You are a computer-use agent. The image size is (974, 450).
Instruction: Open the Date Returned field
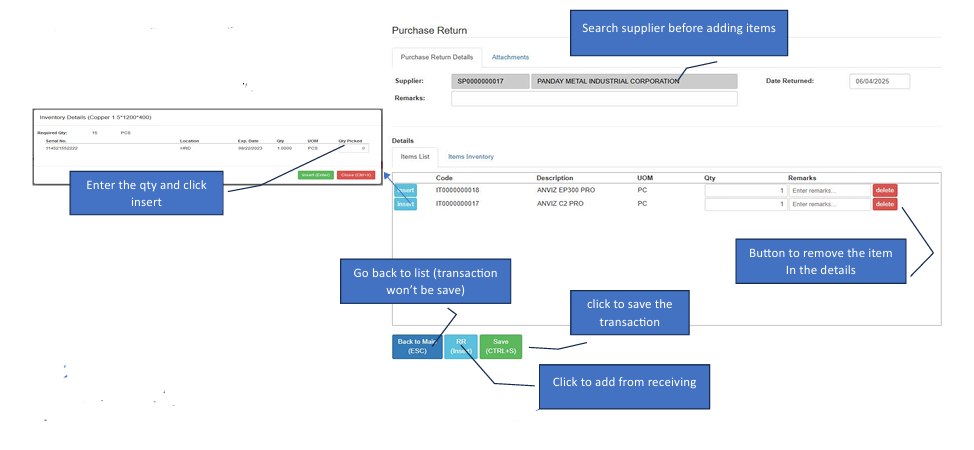[879, 81]
